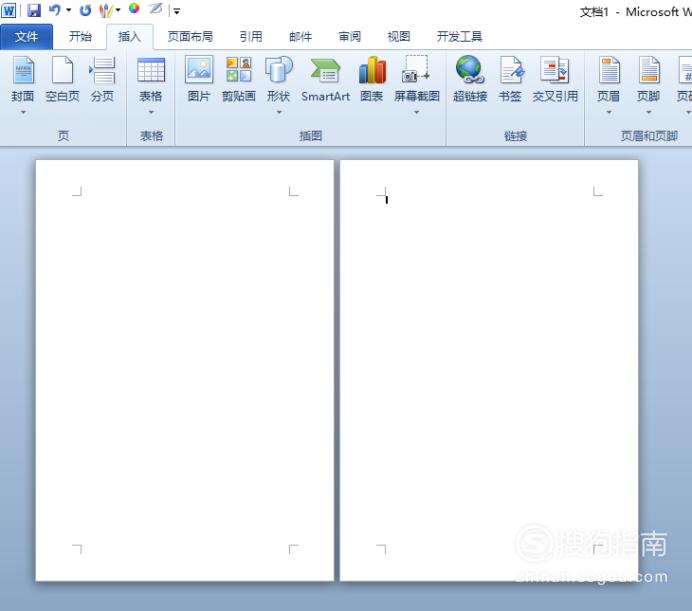Click the 表格 table grid icon
Image resolution: width=692 pixels, height=611 pixels.
click(x=151, y=71)
